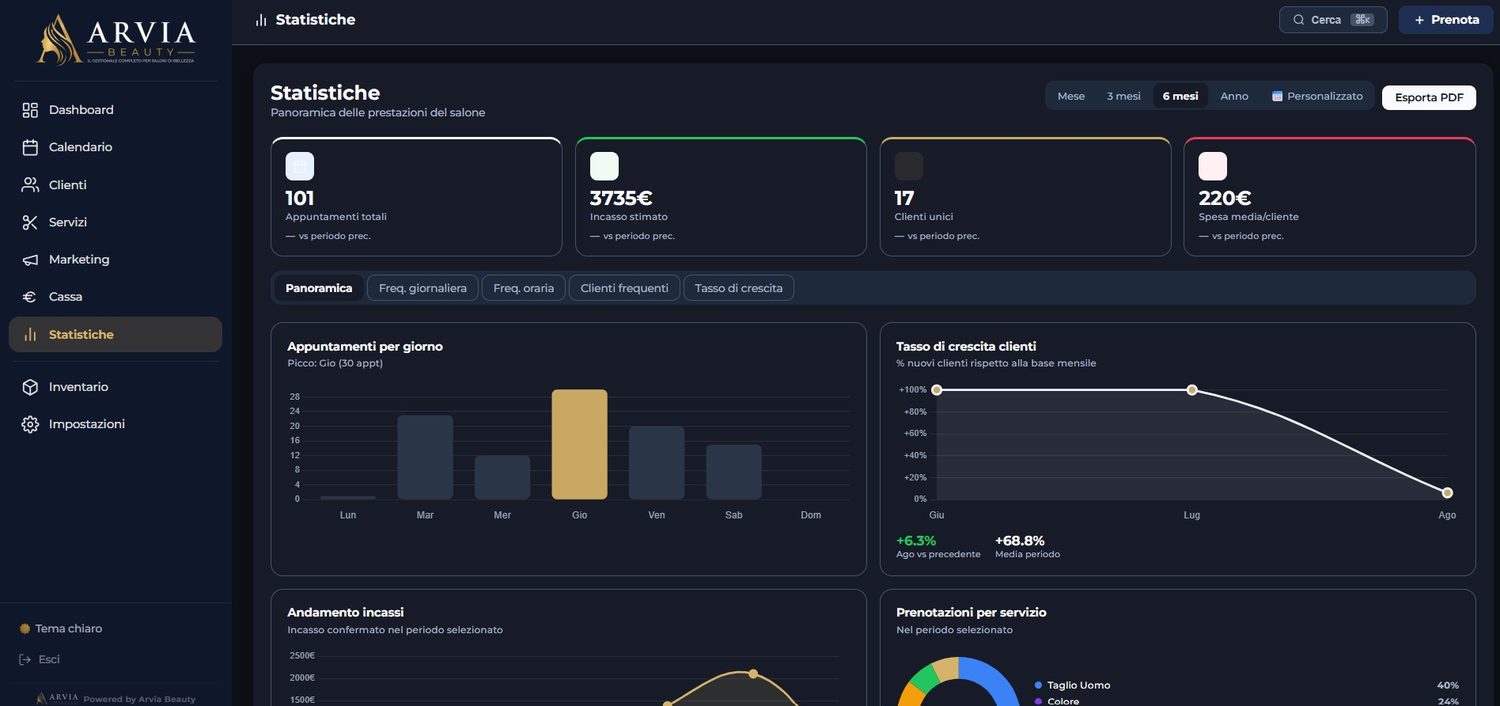Log out using the Esci link
The width and height of the screenshot is (1500, 706).
(40, 660)
